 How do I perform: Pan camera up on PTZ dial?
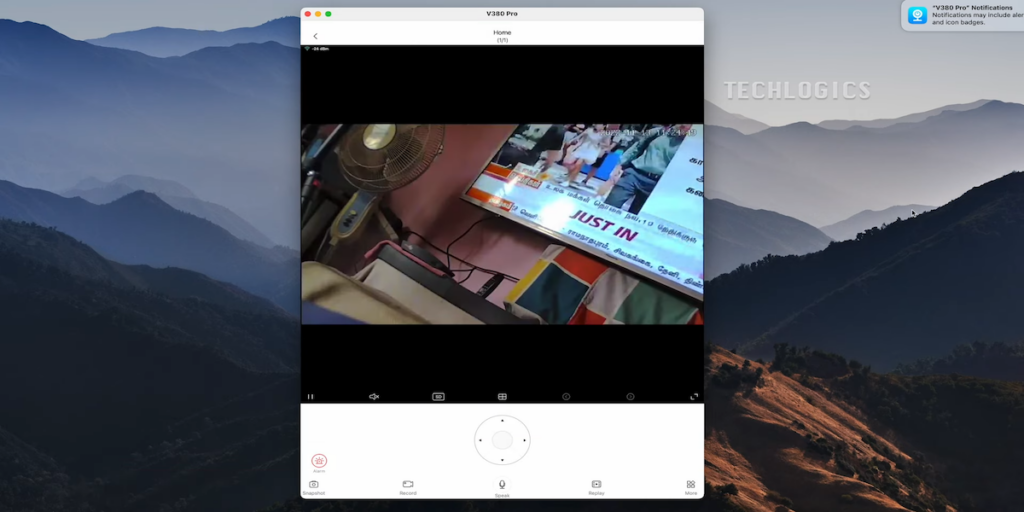502,420
